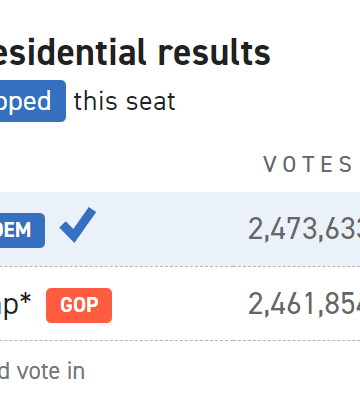Viewport: 360px width, 402px height.
Task: Click the 2,473,633 vote count
Action: point(304,229)
